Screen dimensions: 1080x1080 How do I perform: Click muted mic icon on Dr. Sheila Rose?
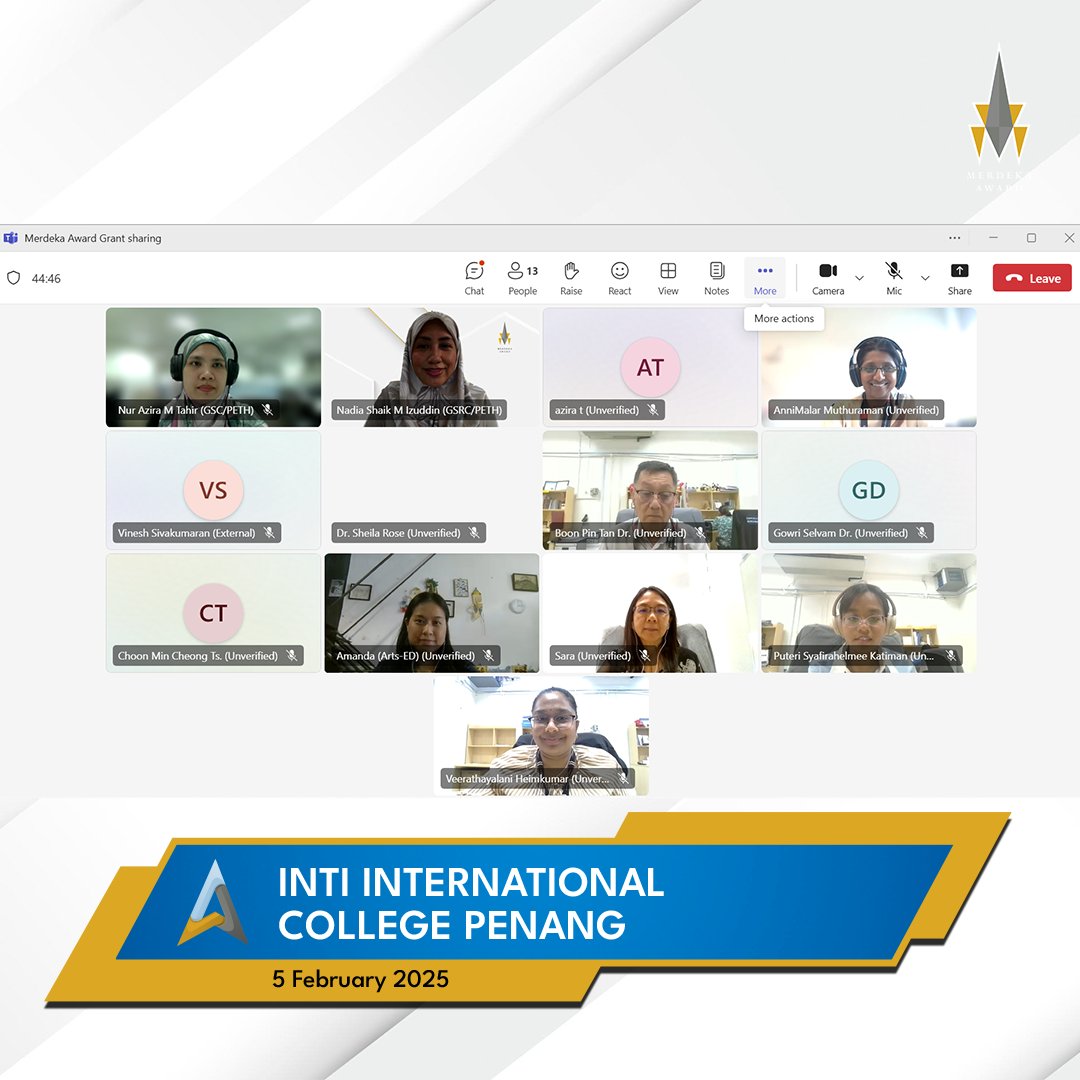coord(474,532)
